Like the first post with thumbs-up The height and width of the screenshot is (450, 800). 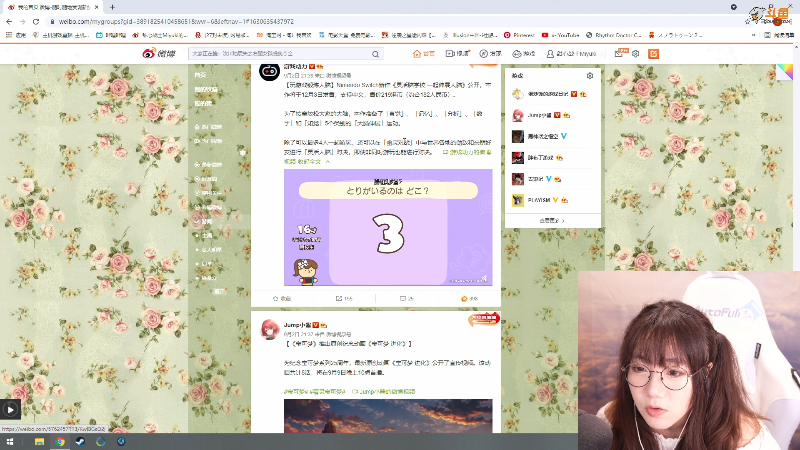point(469,298)
